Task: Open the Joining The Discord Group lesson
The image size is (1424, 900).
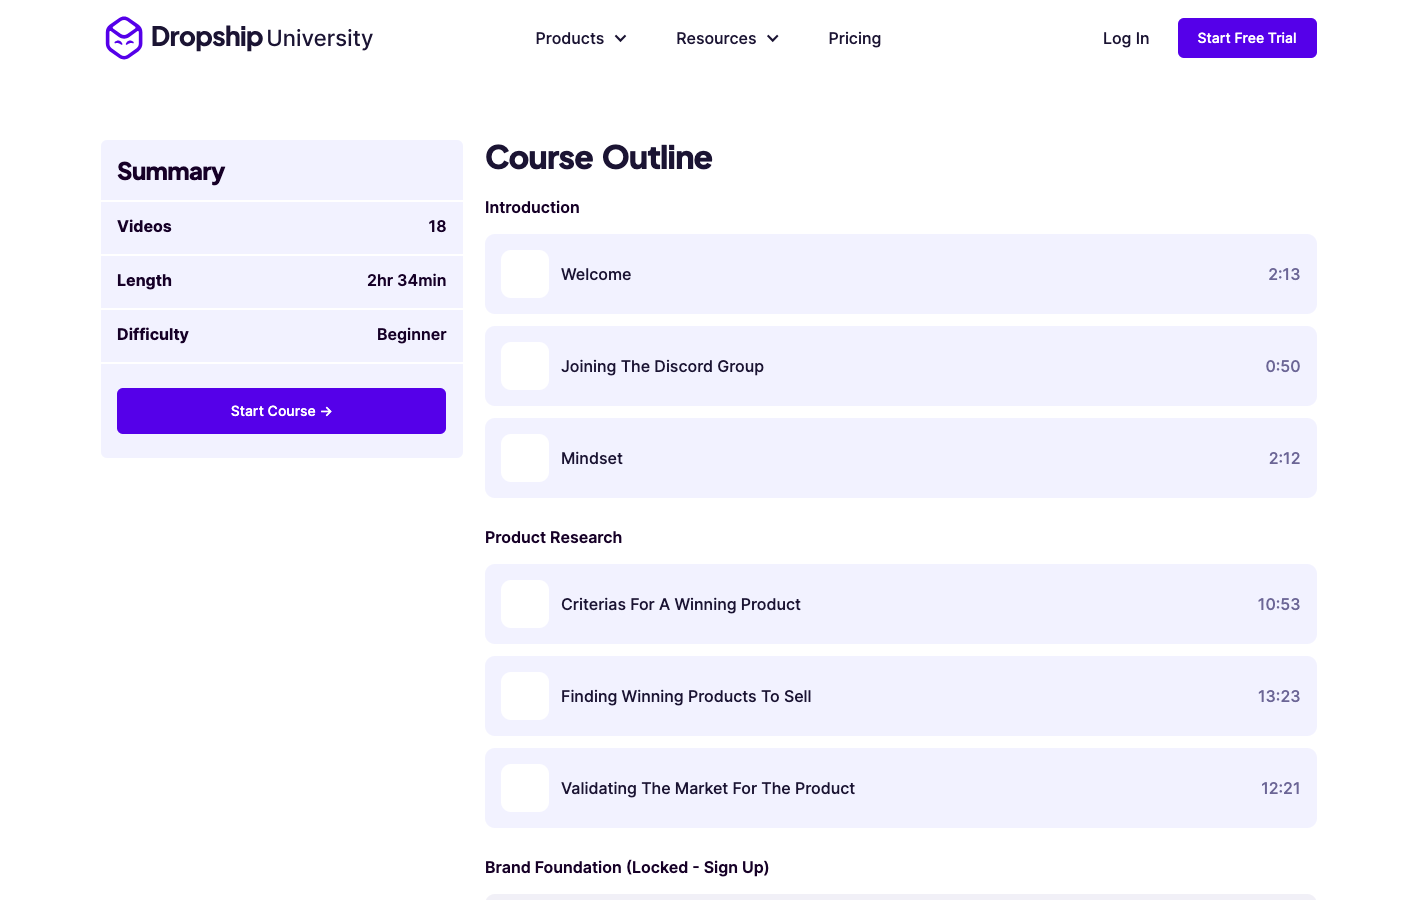Action: tap(901, 366)
